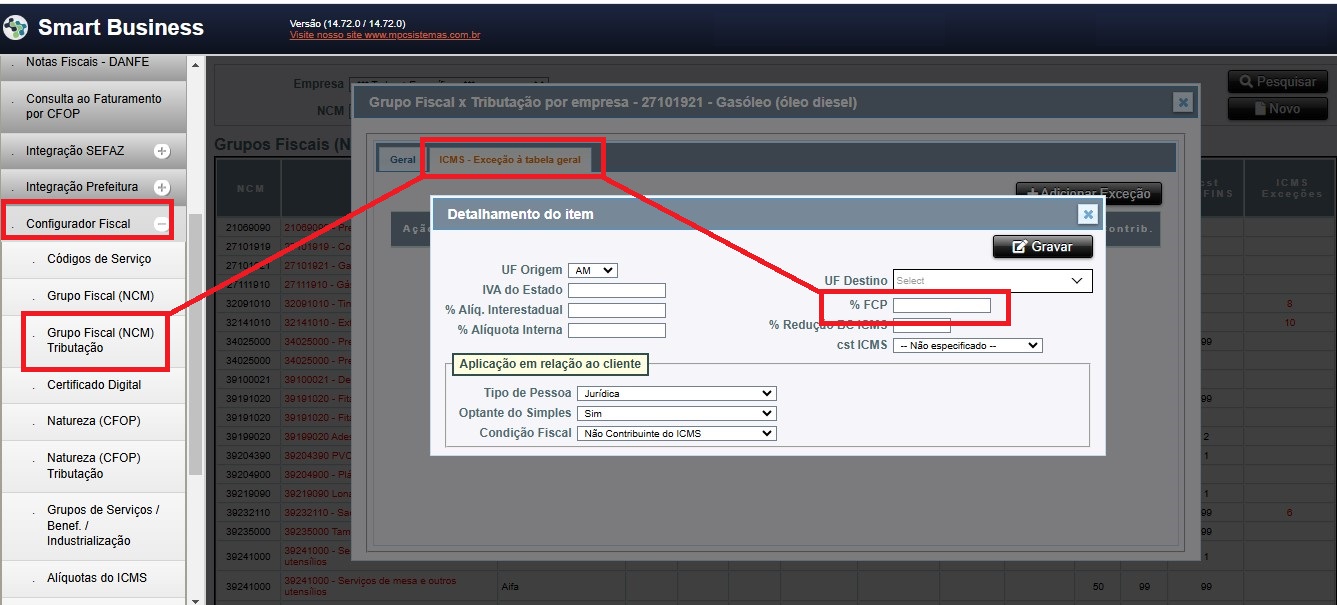This screenshot has width=1337, height=605.
Task: Open the Condição Fiscal dropdown
Action: [676, 433]
